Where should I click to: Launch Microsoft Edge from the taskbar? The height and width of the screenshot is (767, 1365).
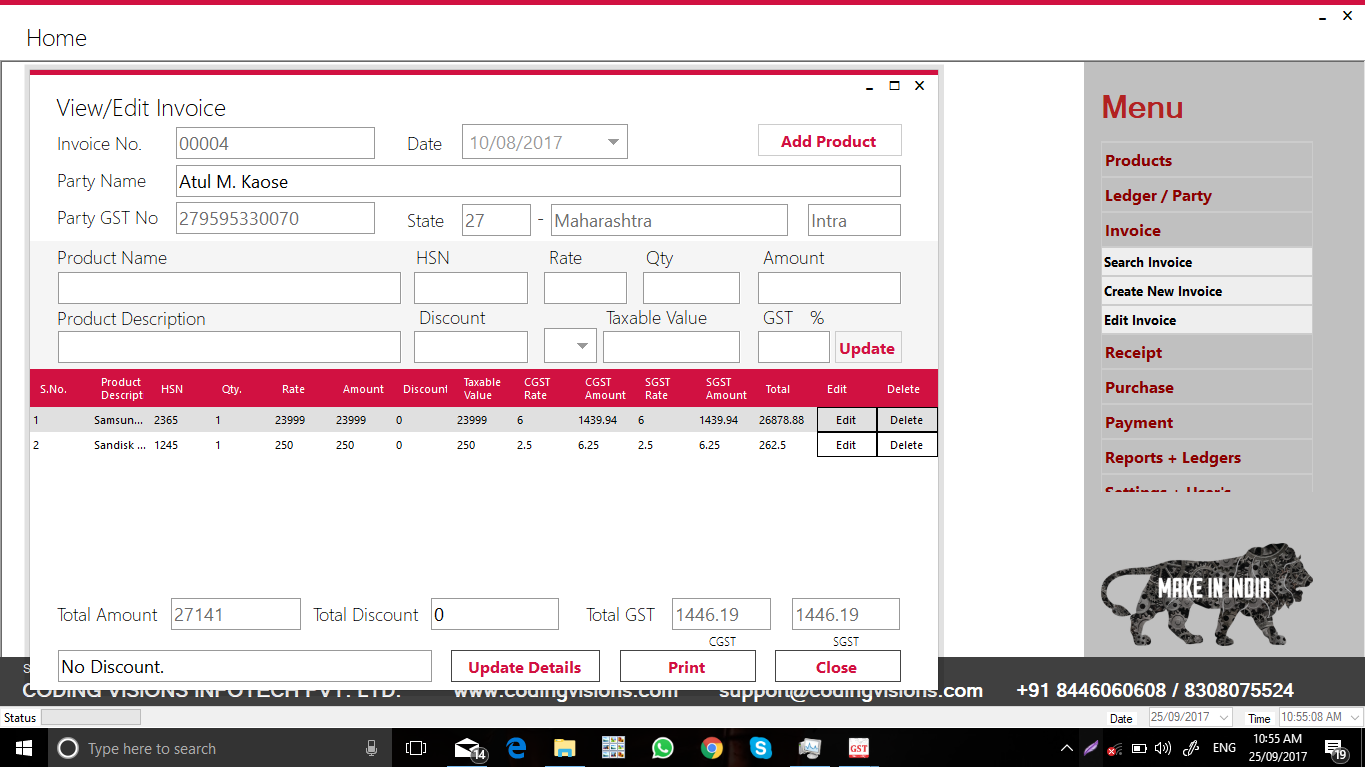pyautogui.click(x=515, y=748)
